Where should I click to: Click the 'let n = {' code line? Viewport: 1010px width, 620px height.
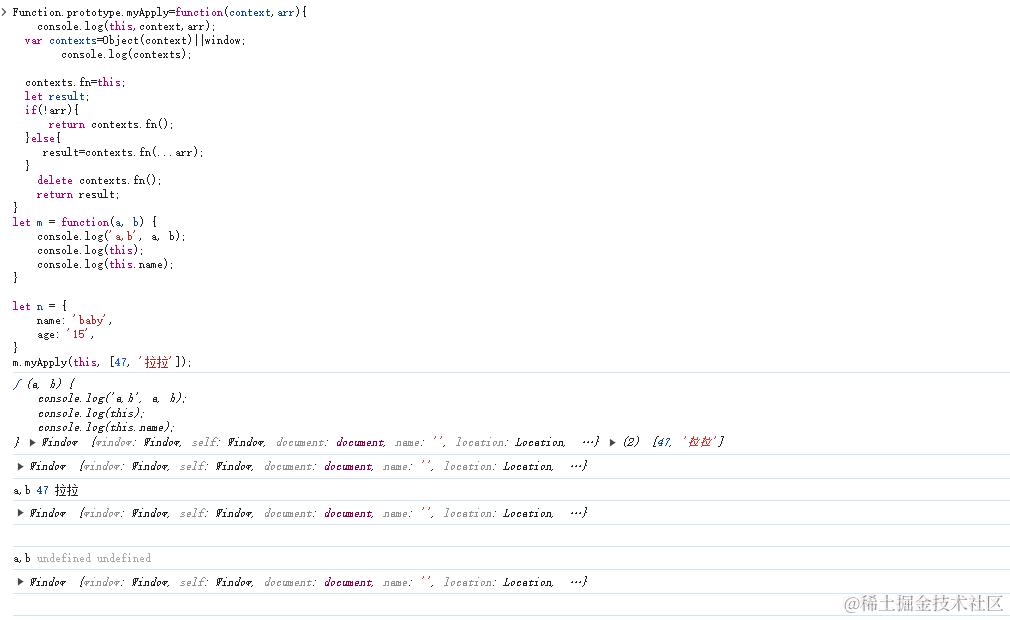(40, 306)
